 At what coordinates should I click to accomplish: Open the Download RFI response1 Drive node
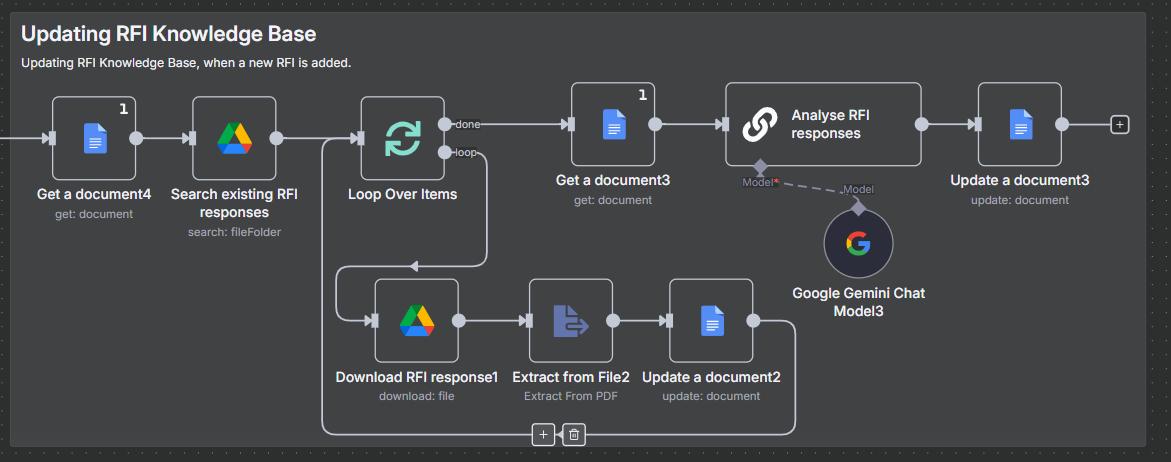pyautogui.click(x=417, y=320)
